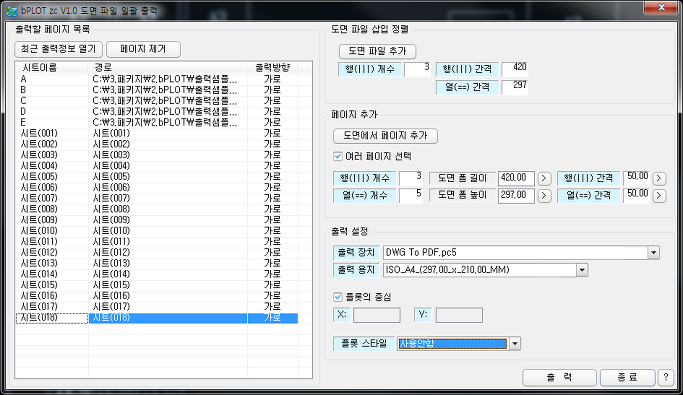Image resolution: width=683 pixels, height=395 pixels.
Task: Select the 시트(017) row name
Action: [x=39, y=307]
